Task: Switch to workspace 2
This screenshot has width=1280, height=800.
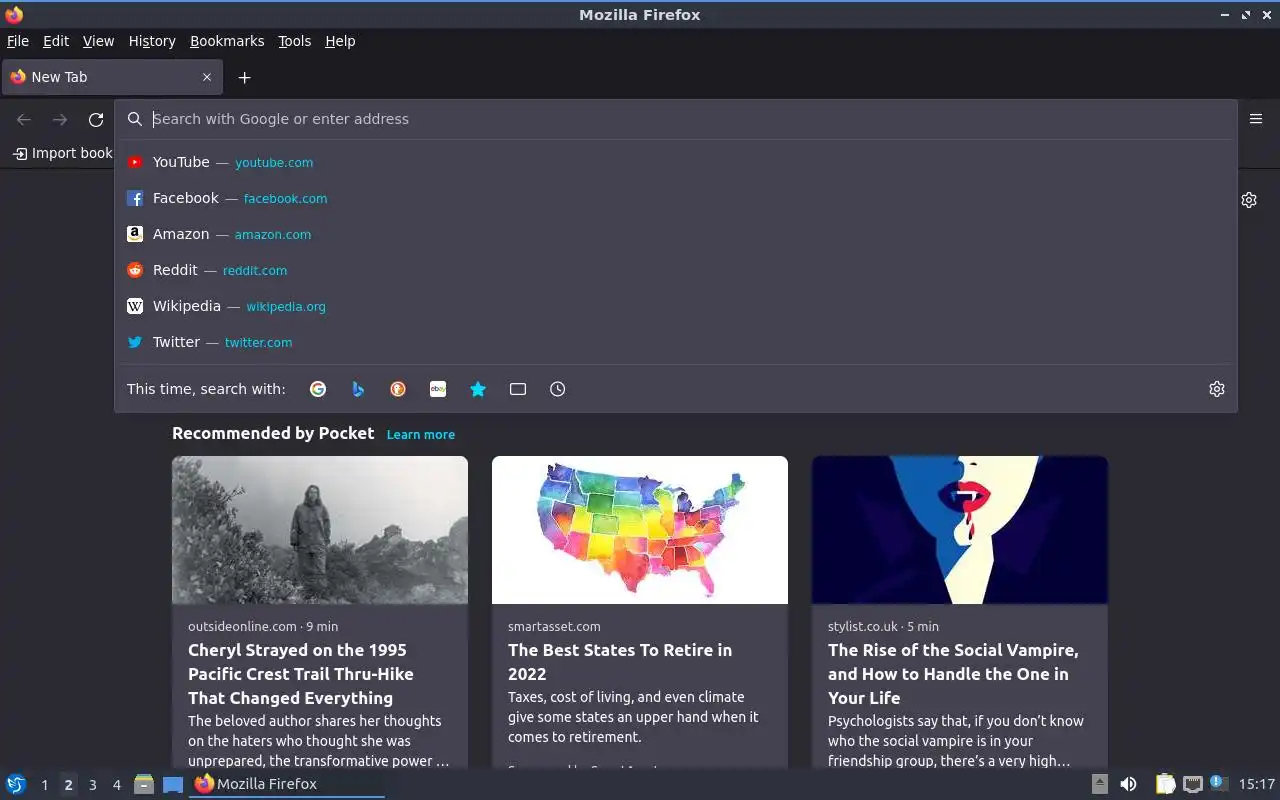Action: pos(68,785)
